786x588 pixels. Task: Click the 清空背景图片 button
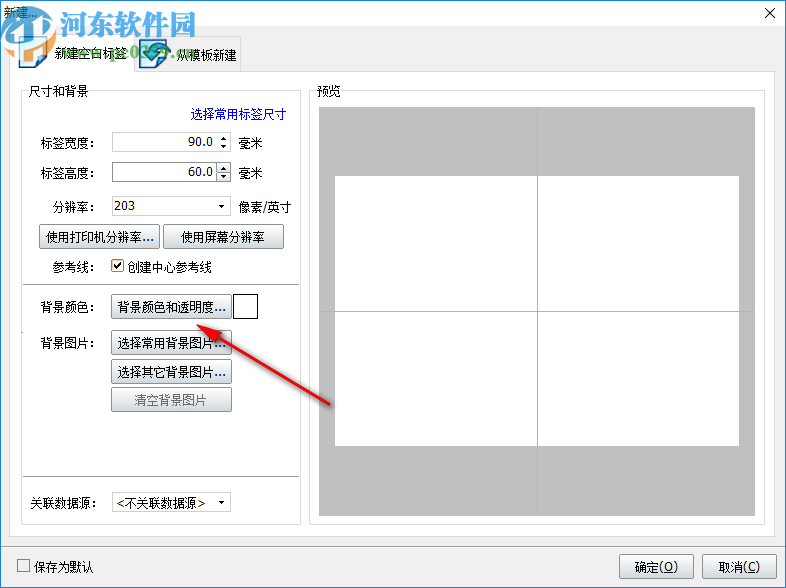click(171, 400)
